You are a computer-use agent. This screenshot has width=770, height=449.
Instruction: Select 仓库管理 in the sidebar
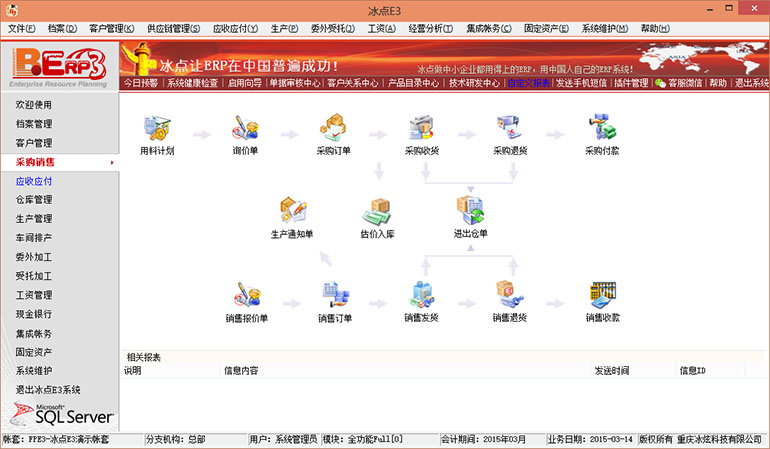click(33, 199)
